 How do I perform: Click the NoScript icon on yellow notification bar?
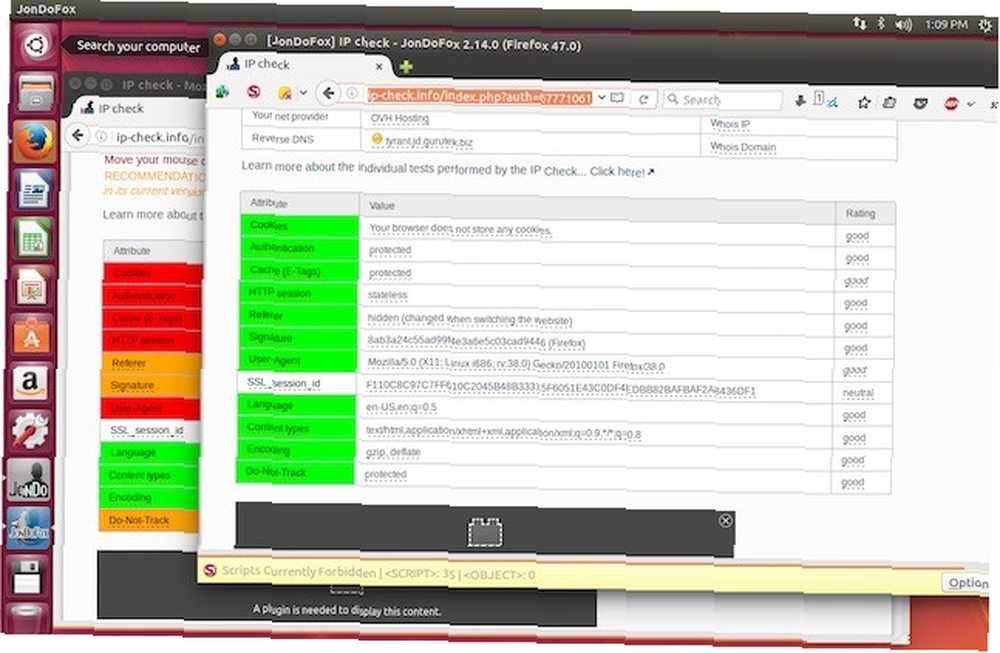[x=210, y=570]
